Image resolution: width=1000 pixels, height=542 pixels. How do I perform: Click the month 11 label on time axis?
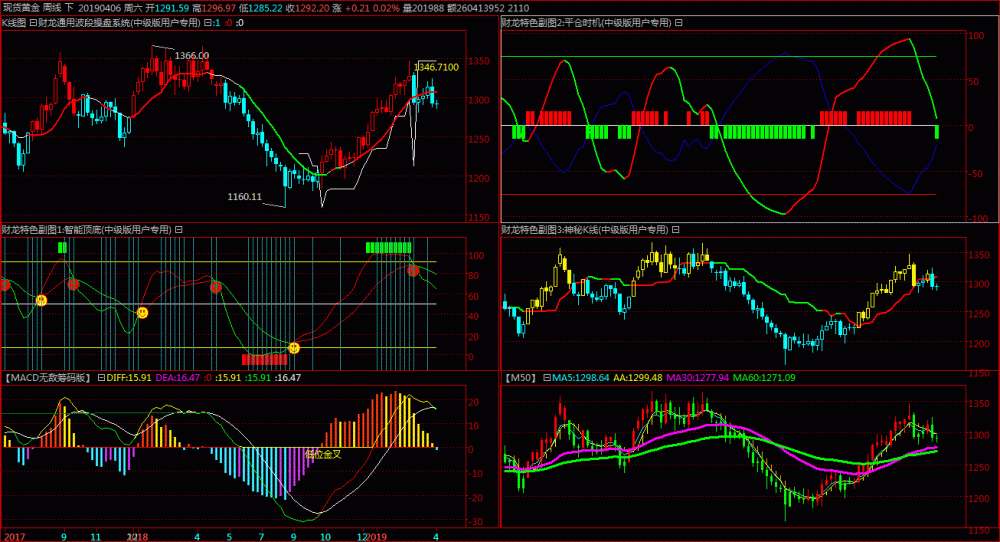pos(95,536)
